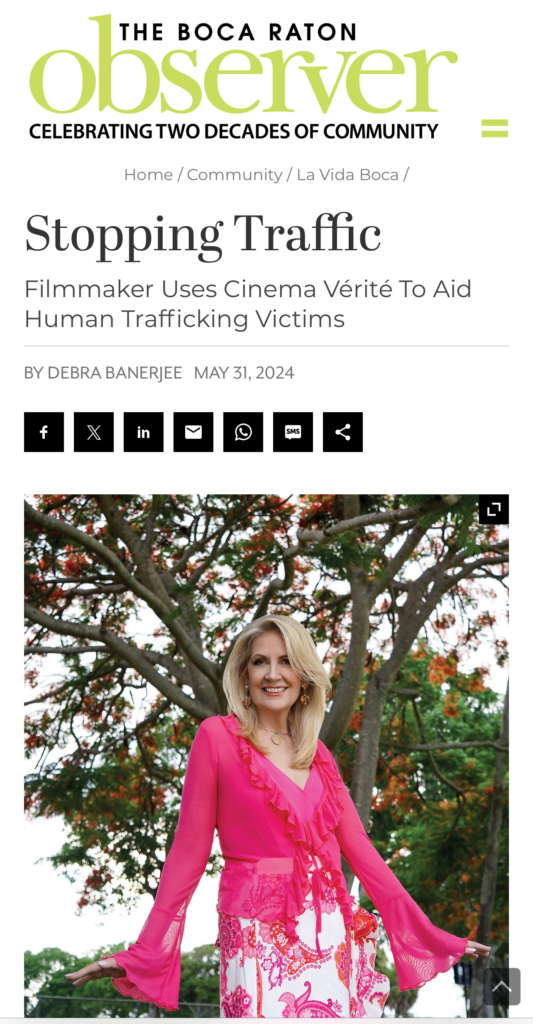Open the general share options icon

343,432
